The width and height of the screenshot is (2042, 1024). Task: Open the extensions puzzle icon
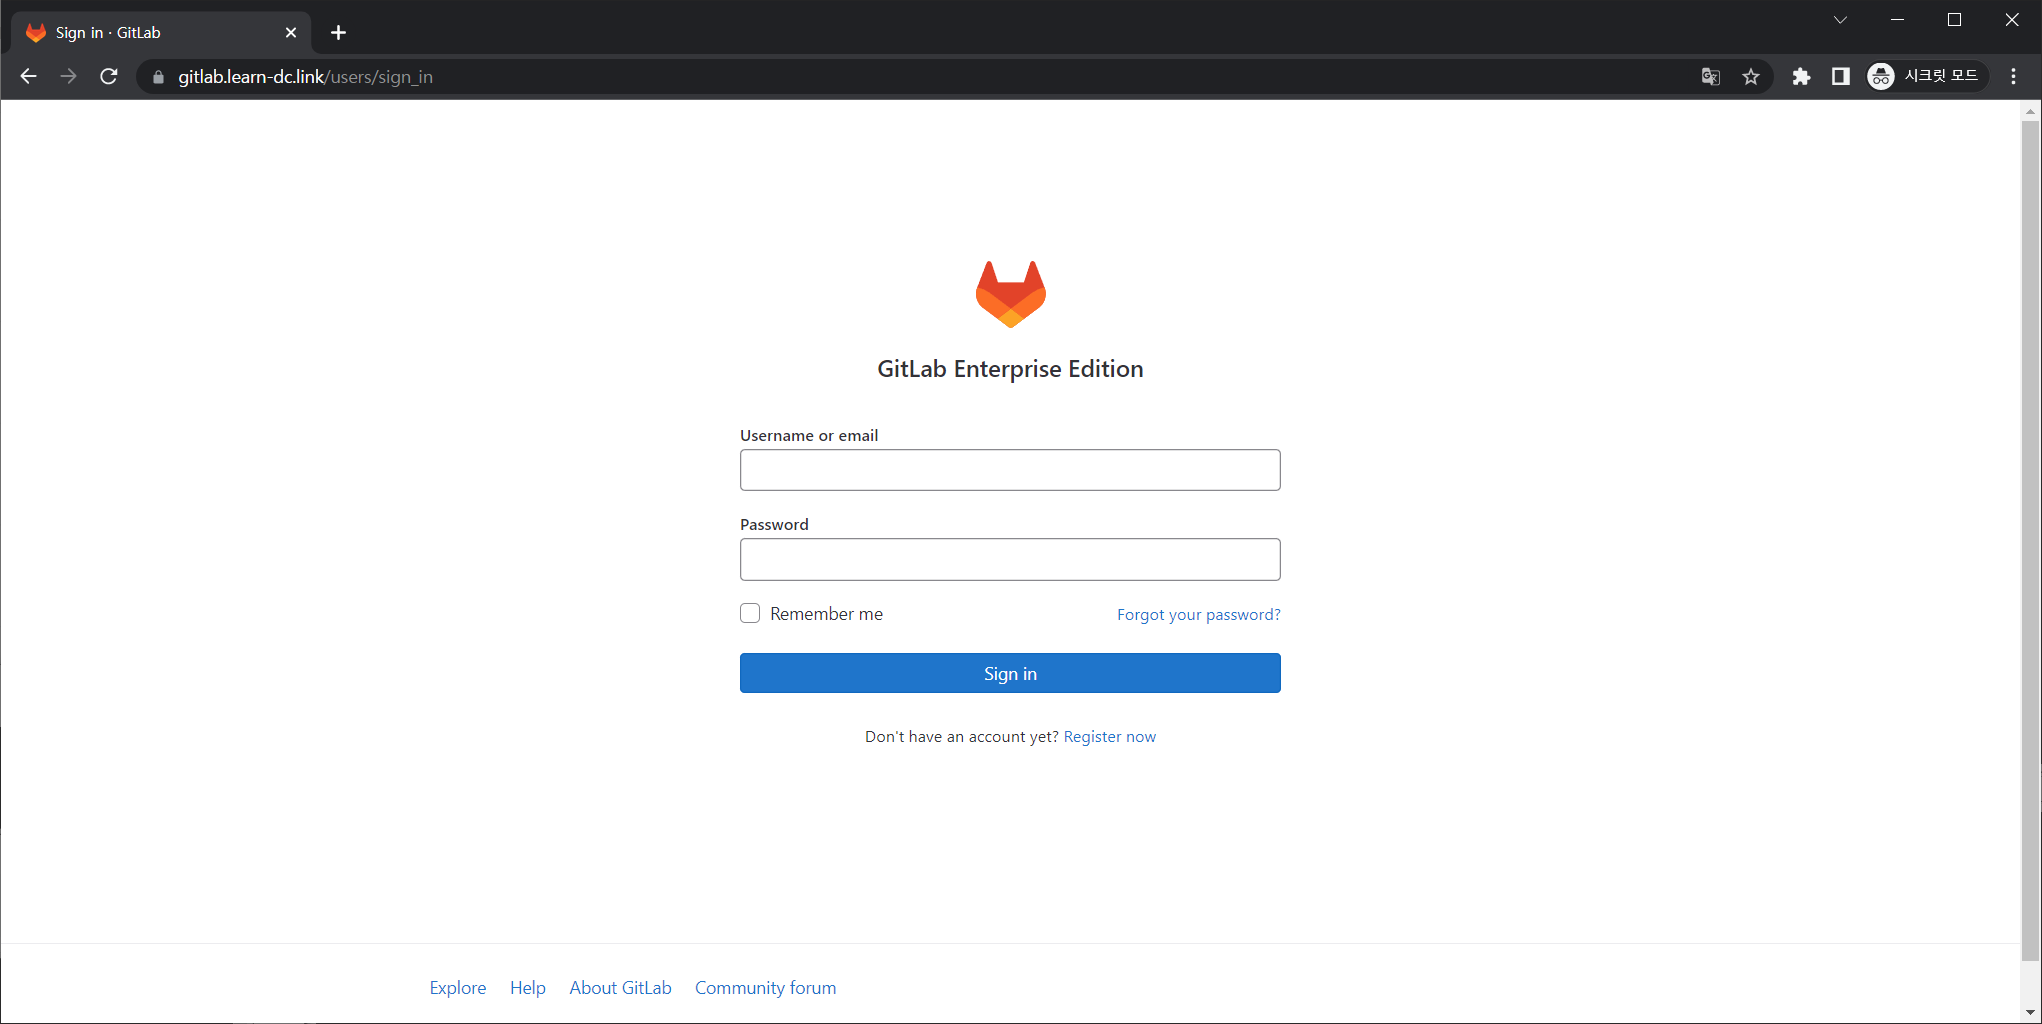click(x=1801, y=77)
